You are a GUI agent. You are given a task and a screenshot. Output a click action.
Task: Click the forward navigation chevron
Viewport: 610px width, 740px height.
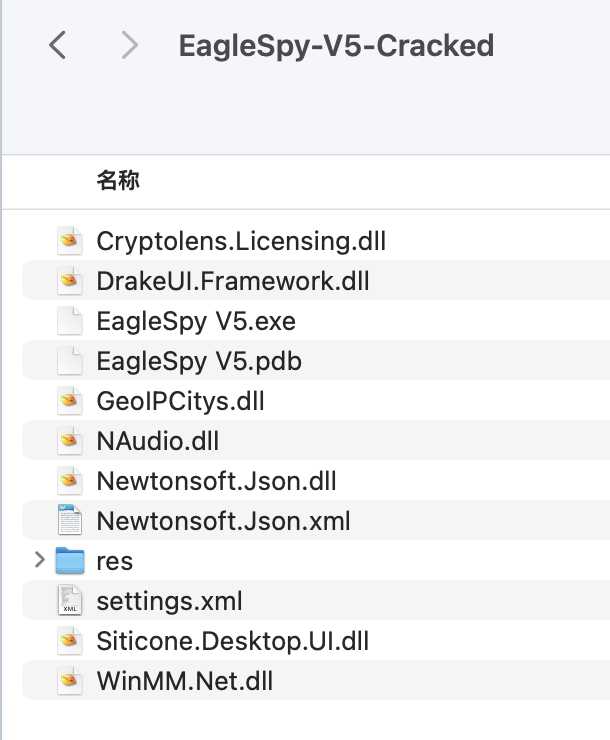point(128,45)
